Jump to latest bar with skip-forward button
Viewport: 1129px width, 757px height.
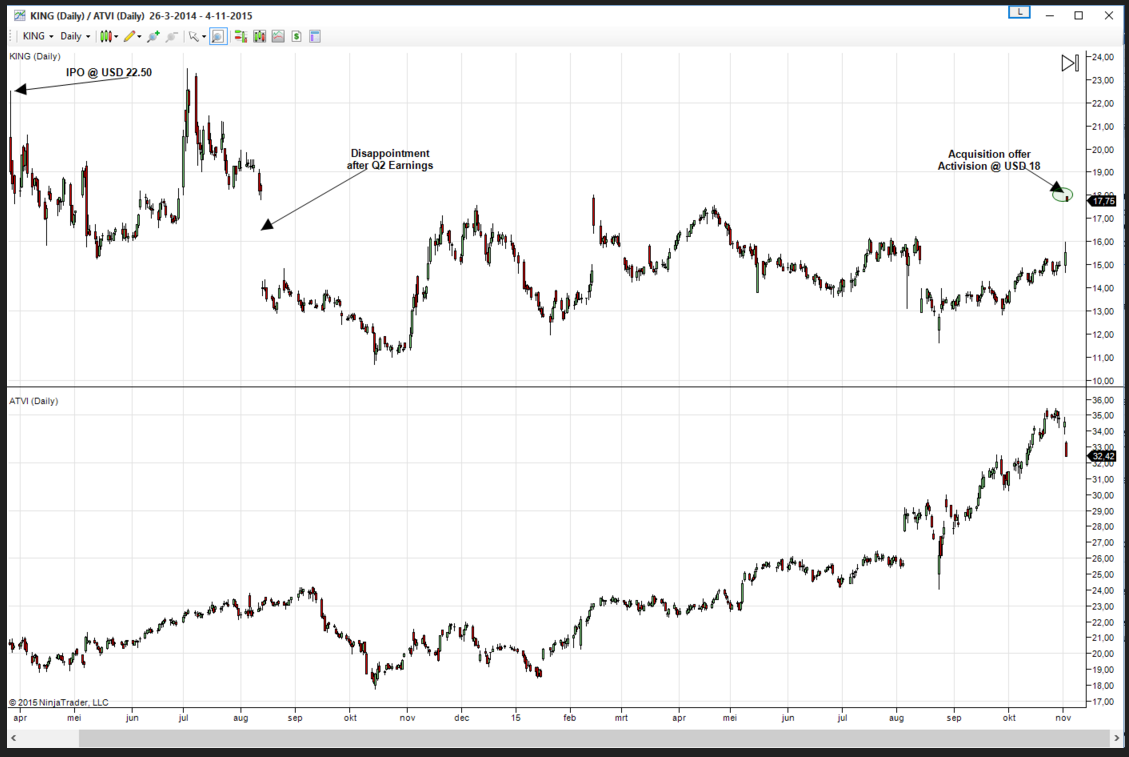tap(1069, 64)
